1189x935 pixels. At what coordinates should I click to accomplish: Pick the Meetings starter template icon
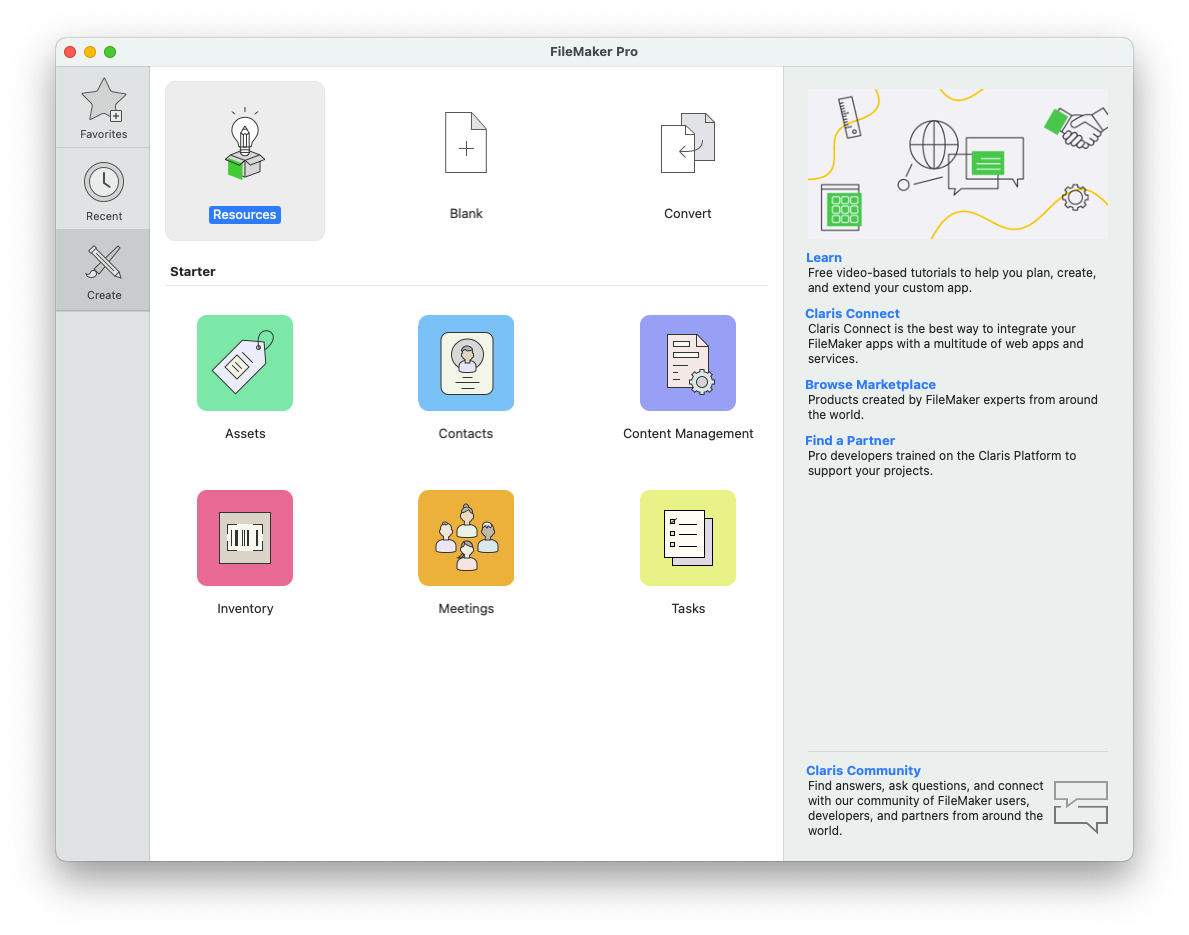(466, 538)
